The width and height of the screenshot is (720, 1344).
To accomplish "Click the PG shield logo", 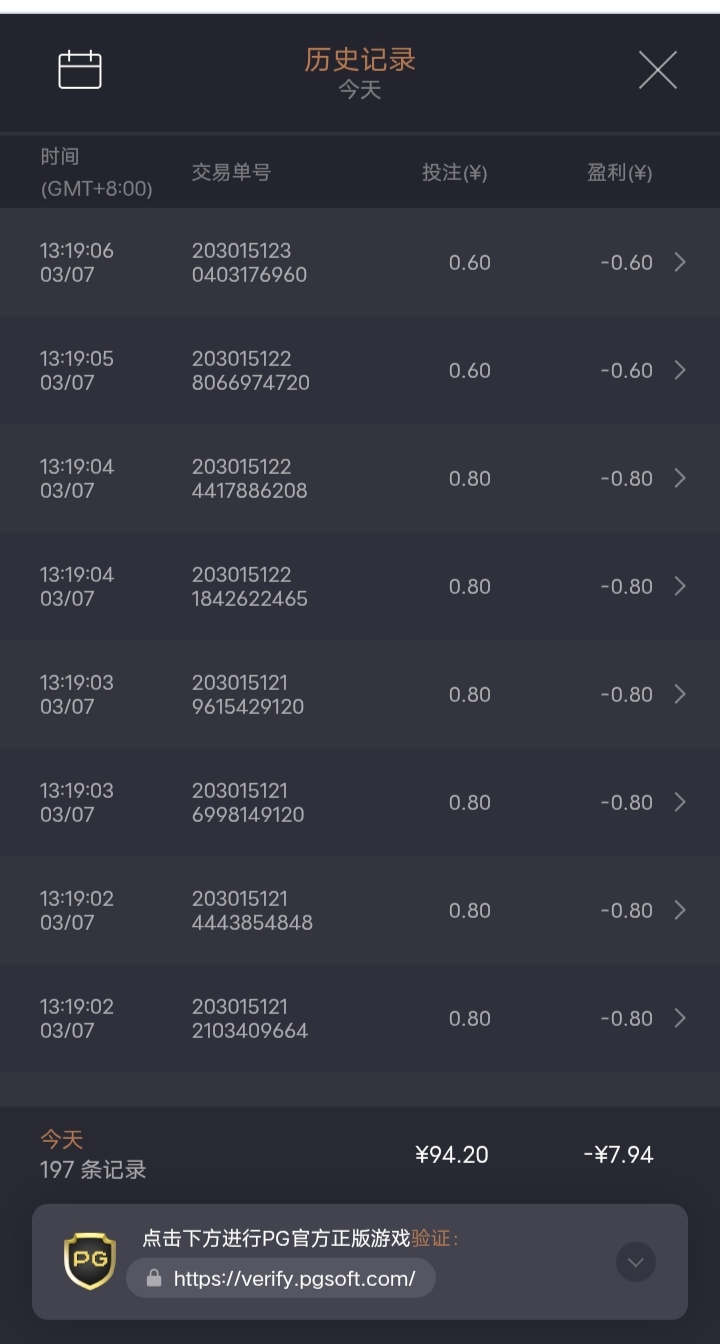I will [x=90, y=1260].
